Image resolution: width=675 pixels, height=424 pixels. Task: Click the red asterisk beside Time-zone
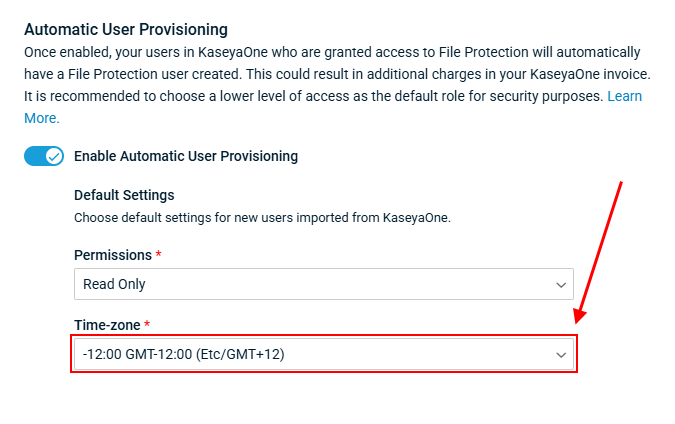148,325
